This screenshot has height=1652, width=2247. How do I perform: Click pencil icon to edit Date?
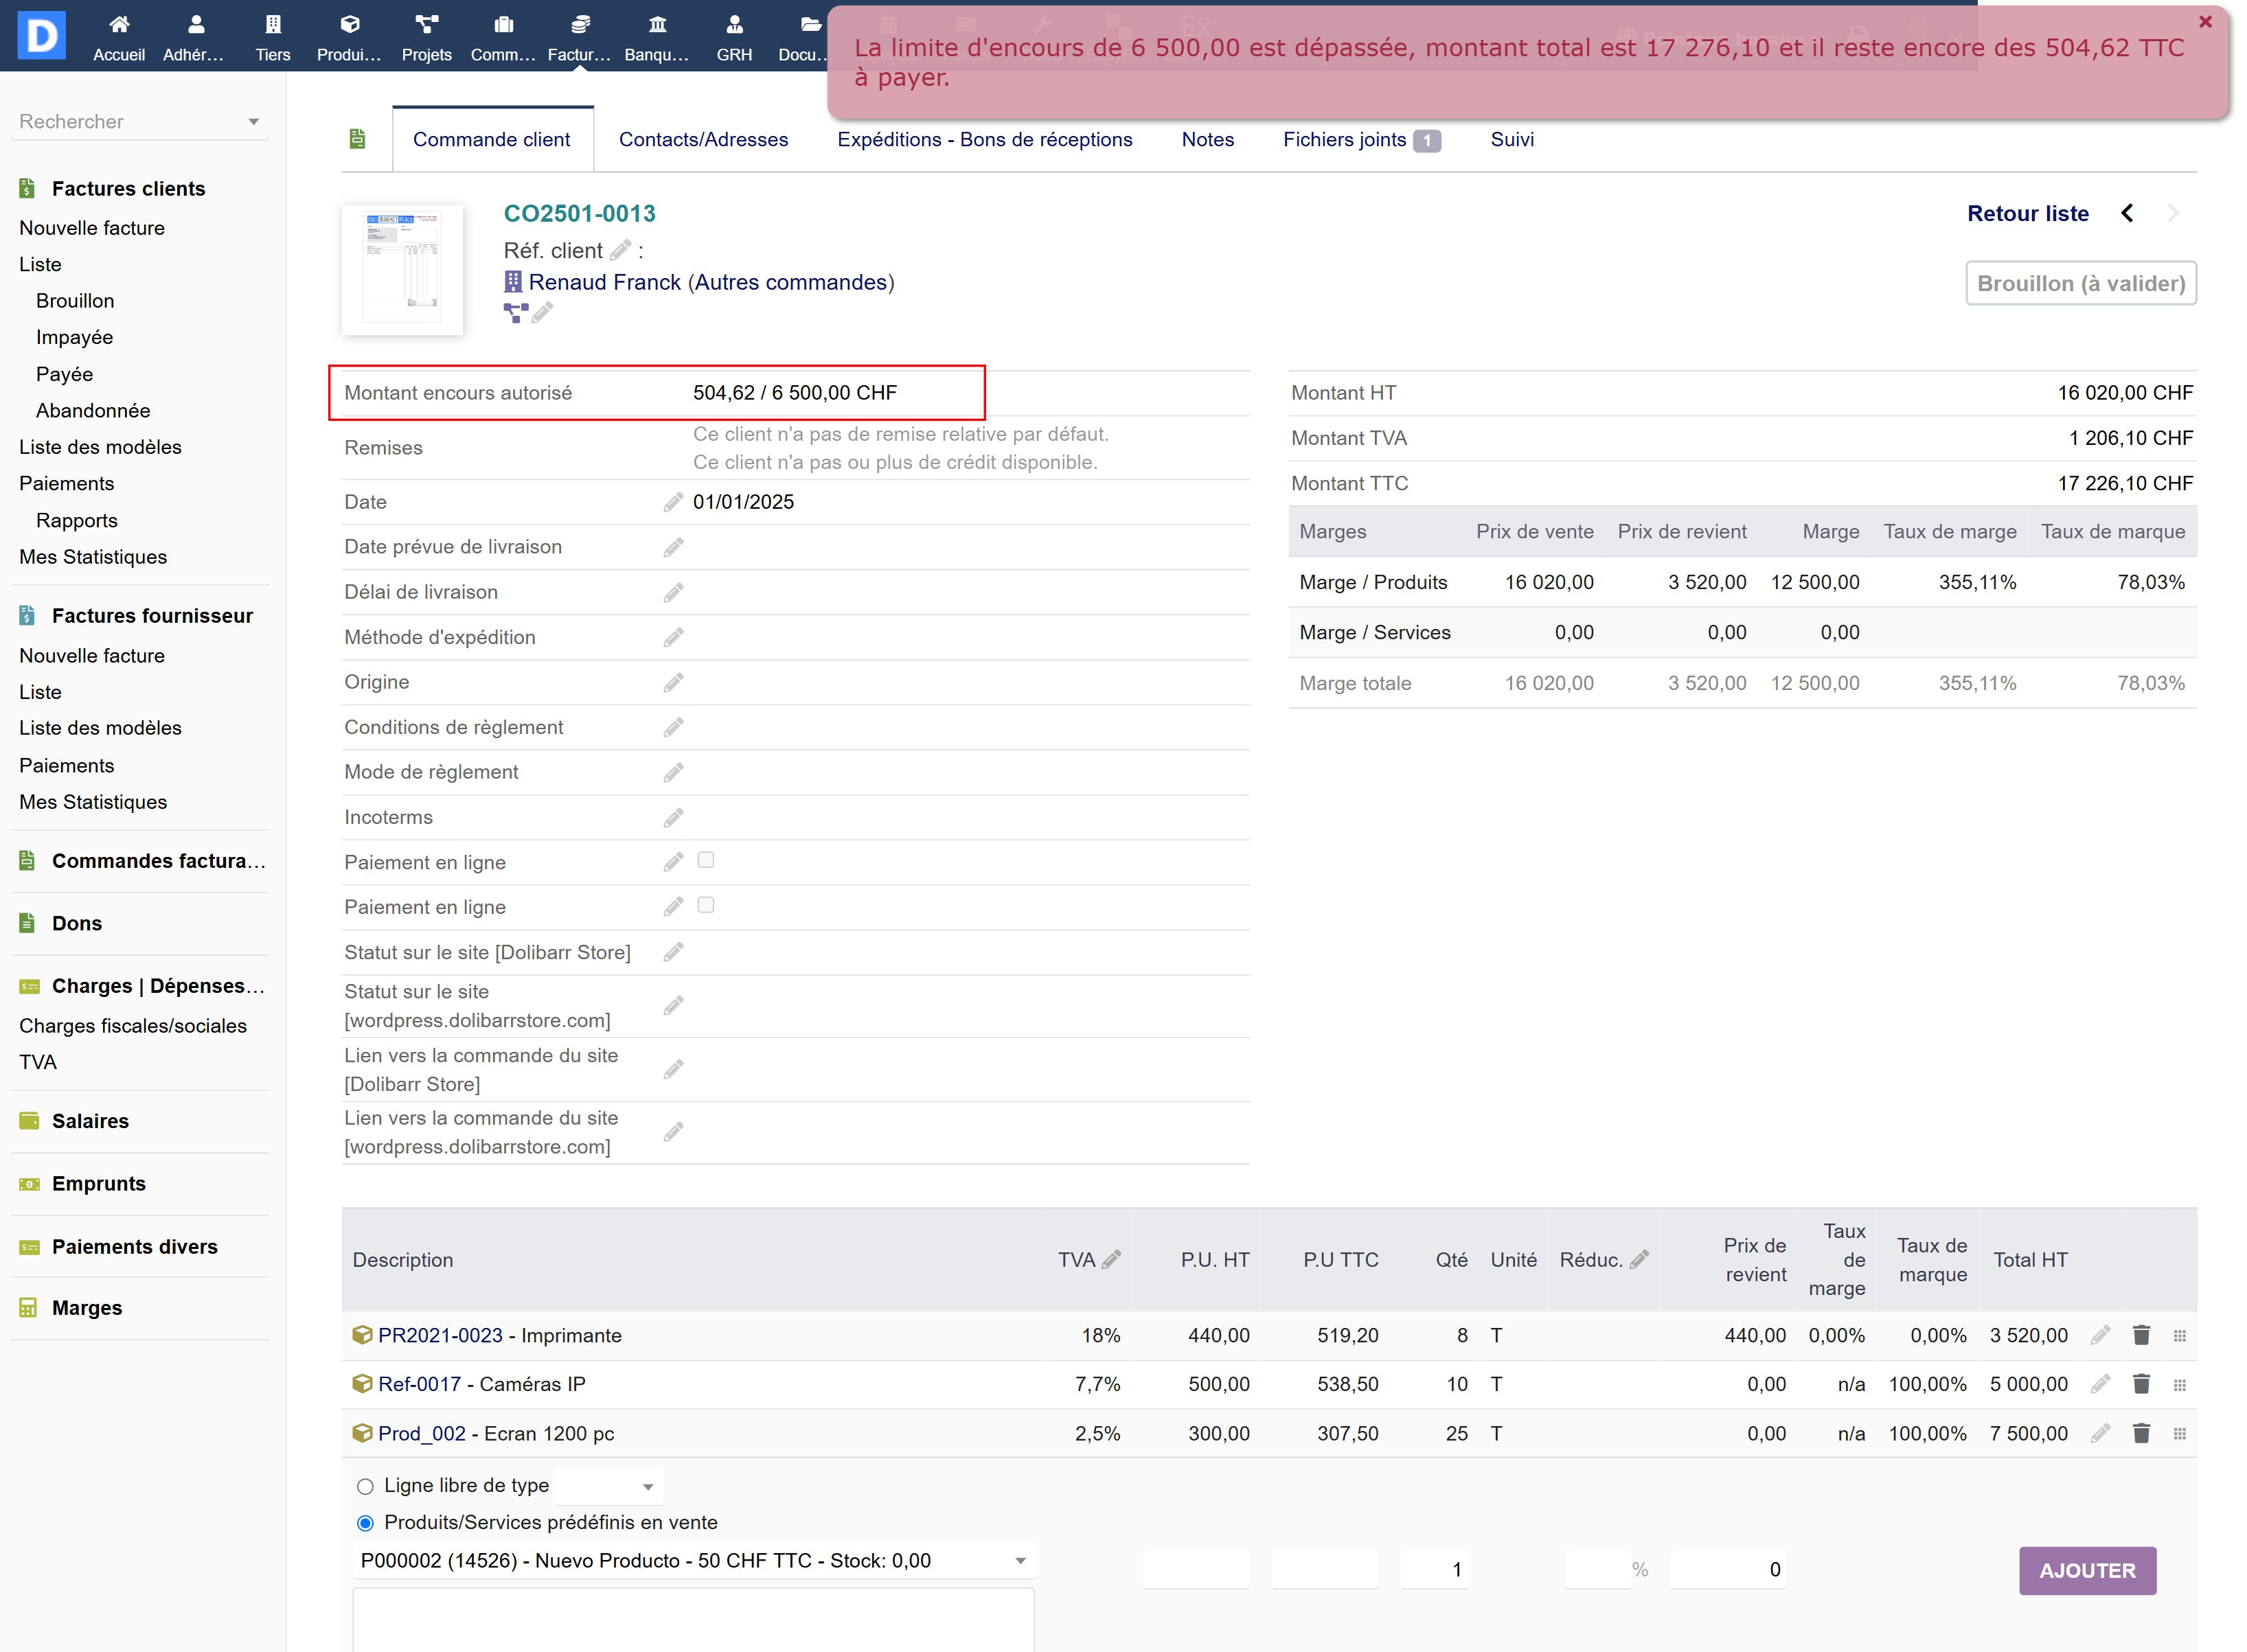point(673,502)
